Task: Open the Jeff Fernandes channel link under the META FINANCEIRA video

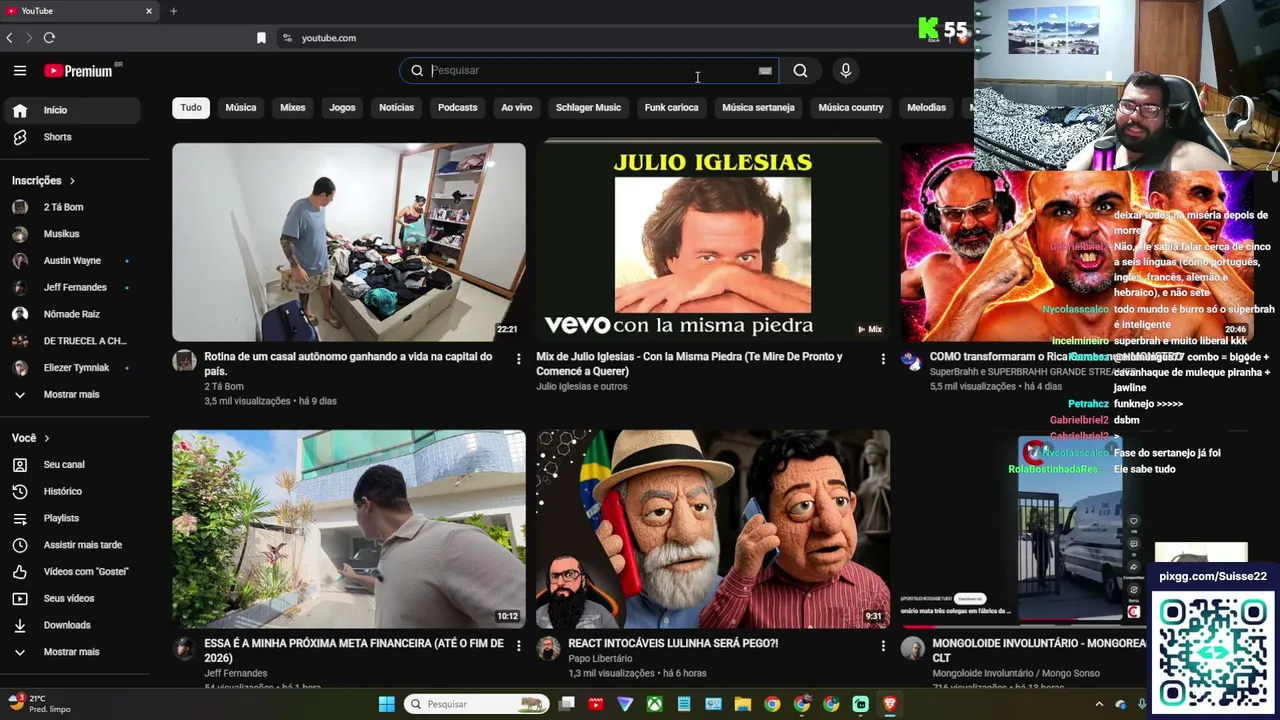Action: 236,674
